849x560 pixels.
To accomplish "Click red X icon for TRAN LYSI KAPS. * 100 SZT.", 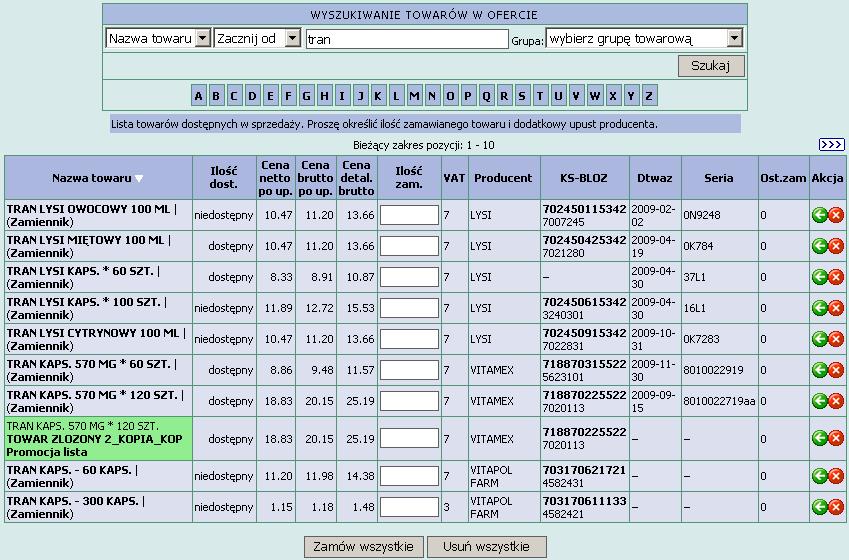I will tap(836, 308).
